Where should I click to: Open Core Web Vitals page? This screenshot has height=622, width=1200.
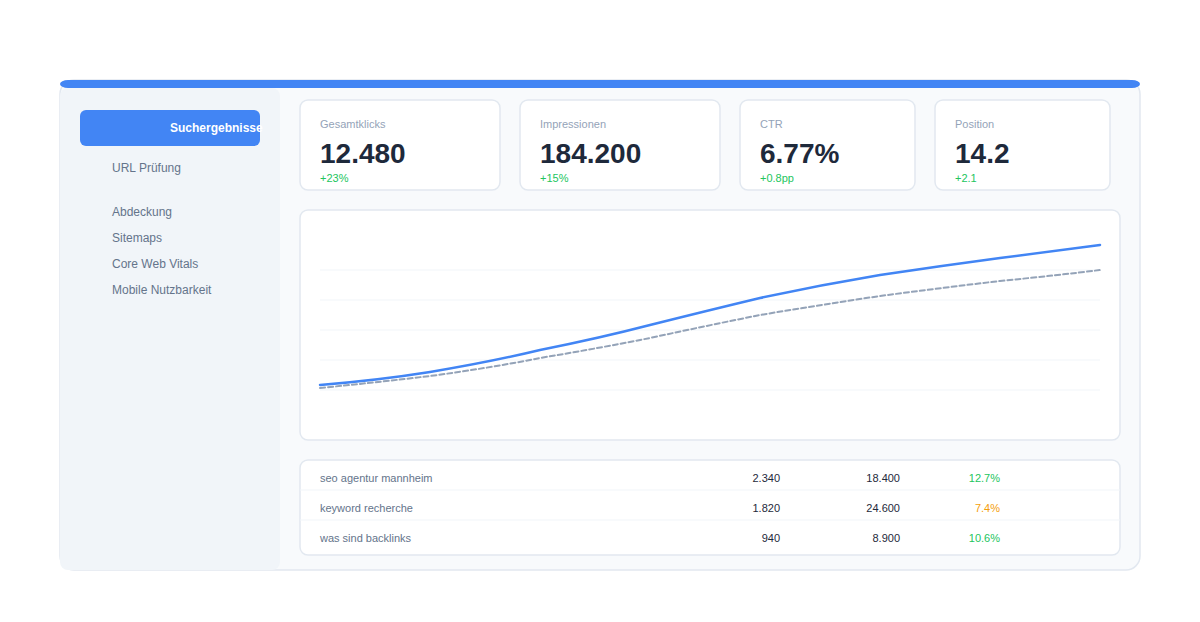[155, 264]
